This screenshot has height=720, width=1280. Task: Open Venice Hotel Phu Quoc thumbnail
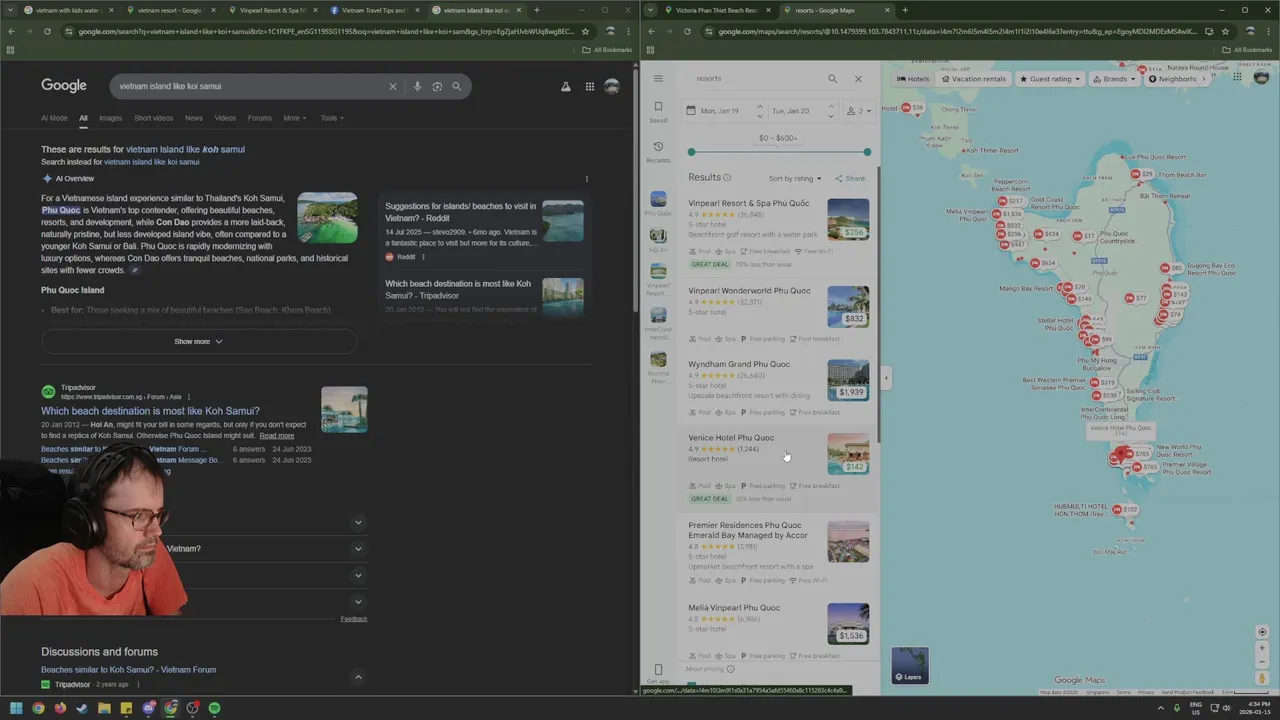point(848,453)
